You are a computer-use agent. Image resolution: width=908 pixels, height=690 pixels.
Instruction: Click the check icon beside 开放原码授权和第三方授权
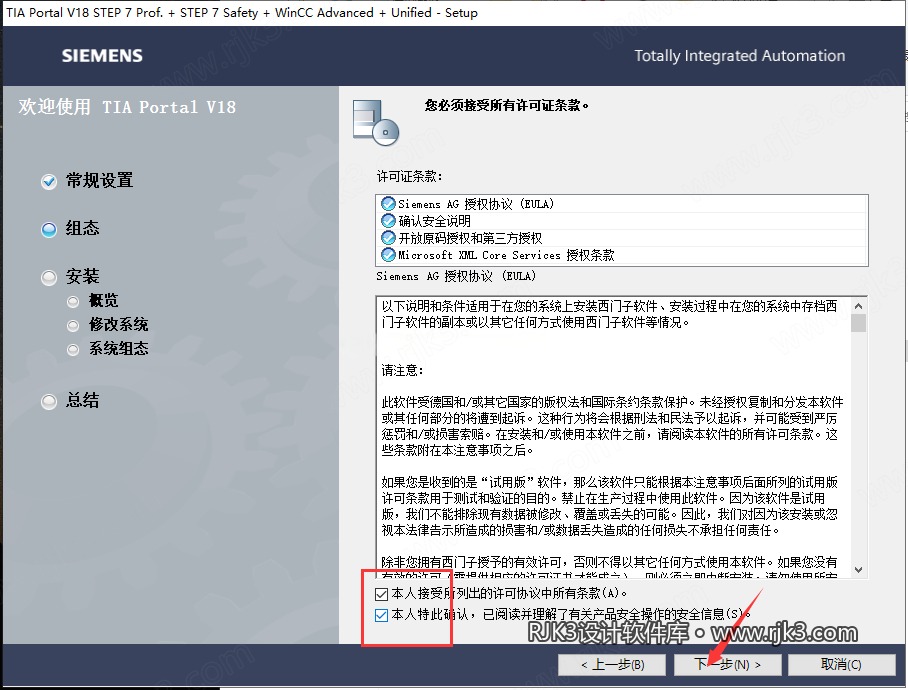click(x=388, y=238)
